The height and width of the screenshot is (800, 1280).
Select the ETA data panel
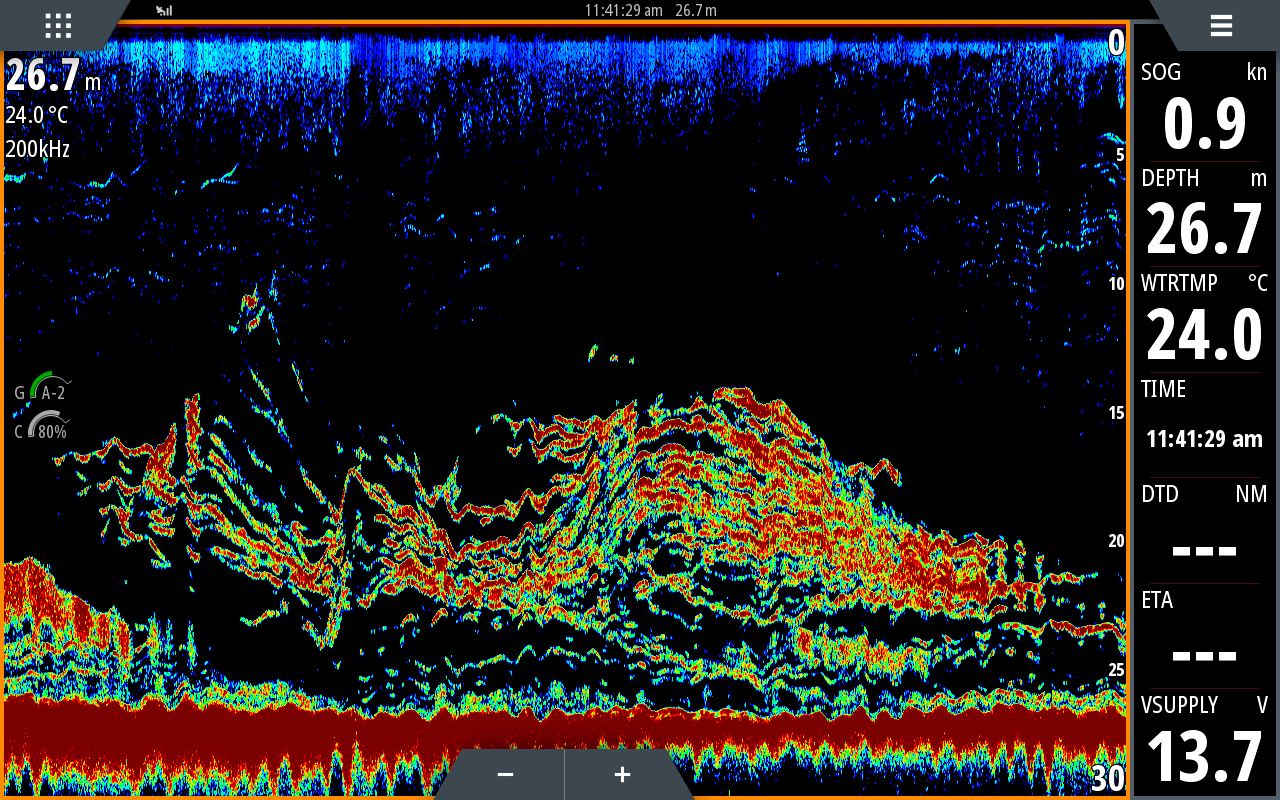pyautogui.click(x=1204, y=637)
